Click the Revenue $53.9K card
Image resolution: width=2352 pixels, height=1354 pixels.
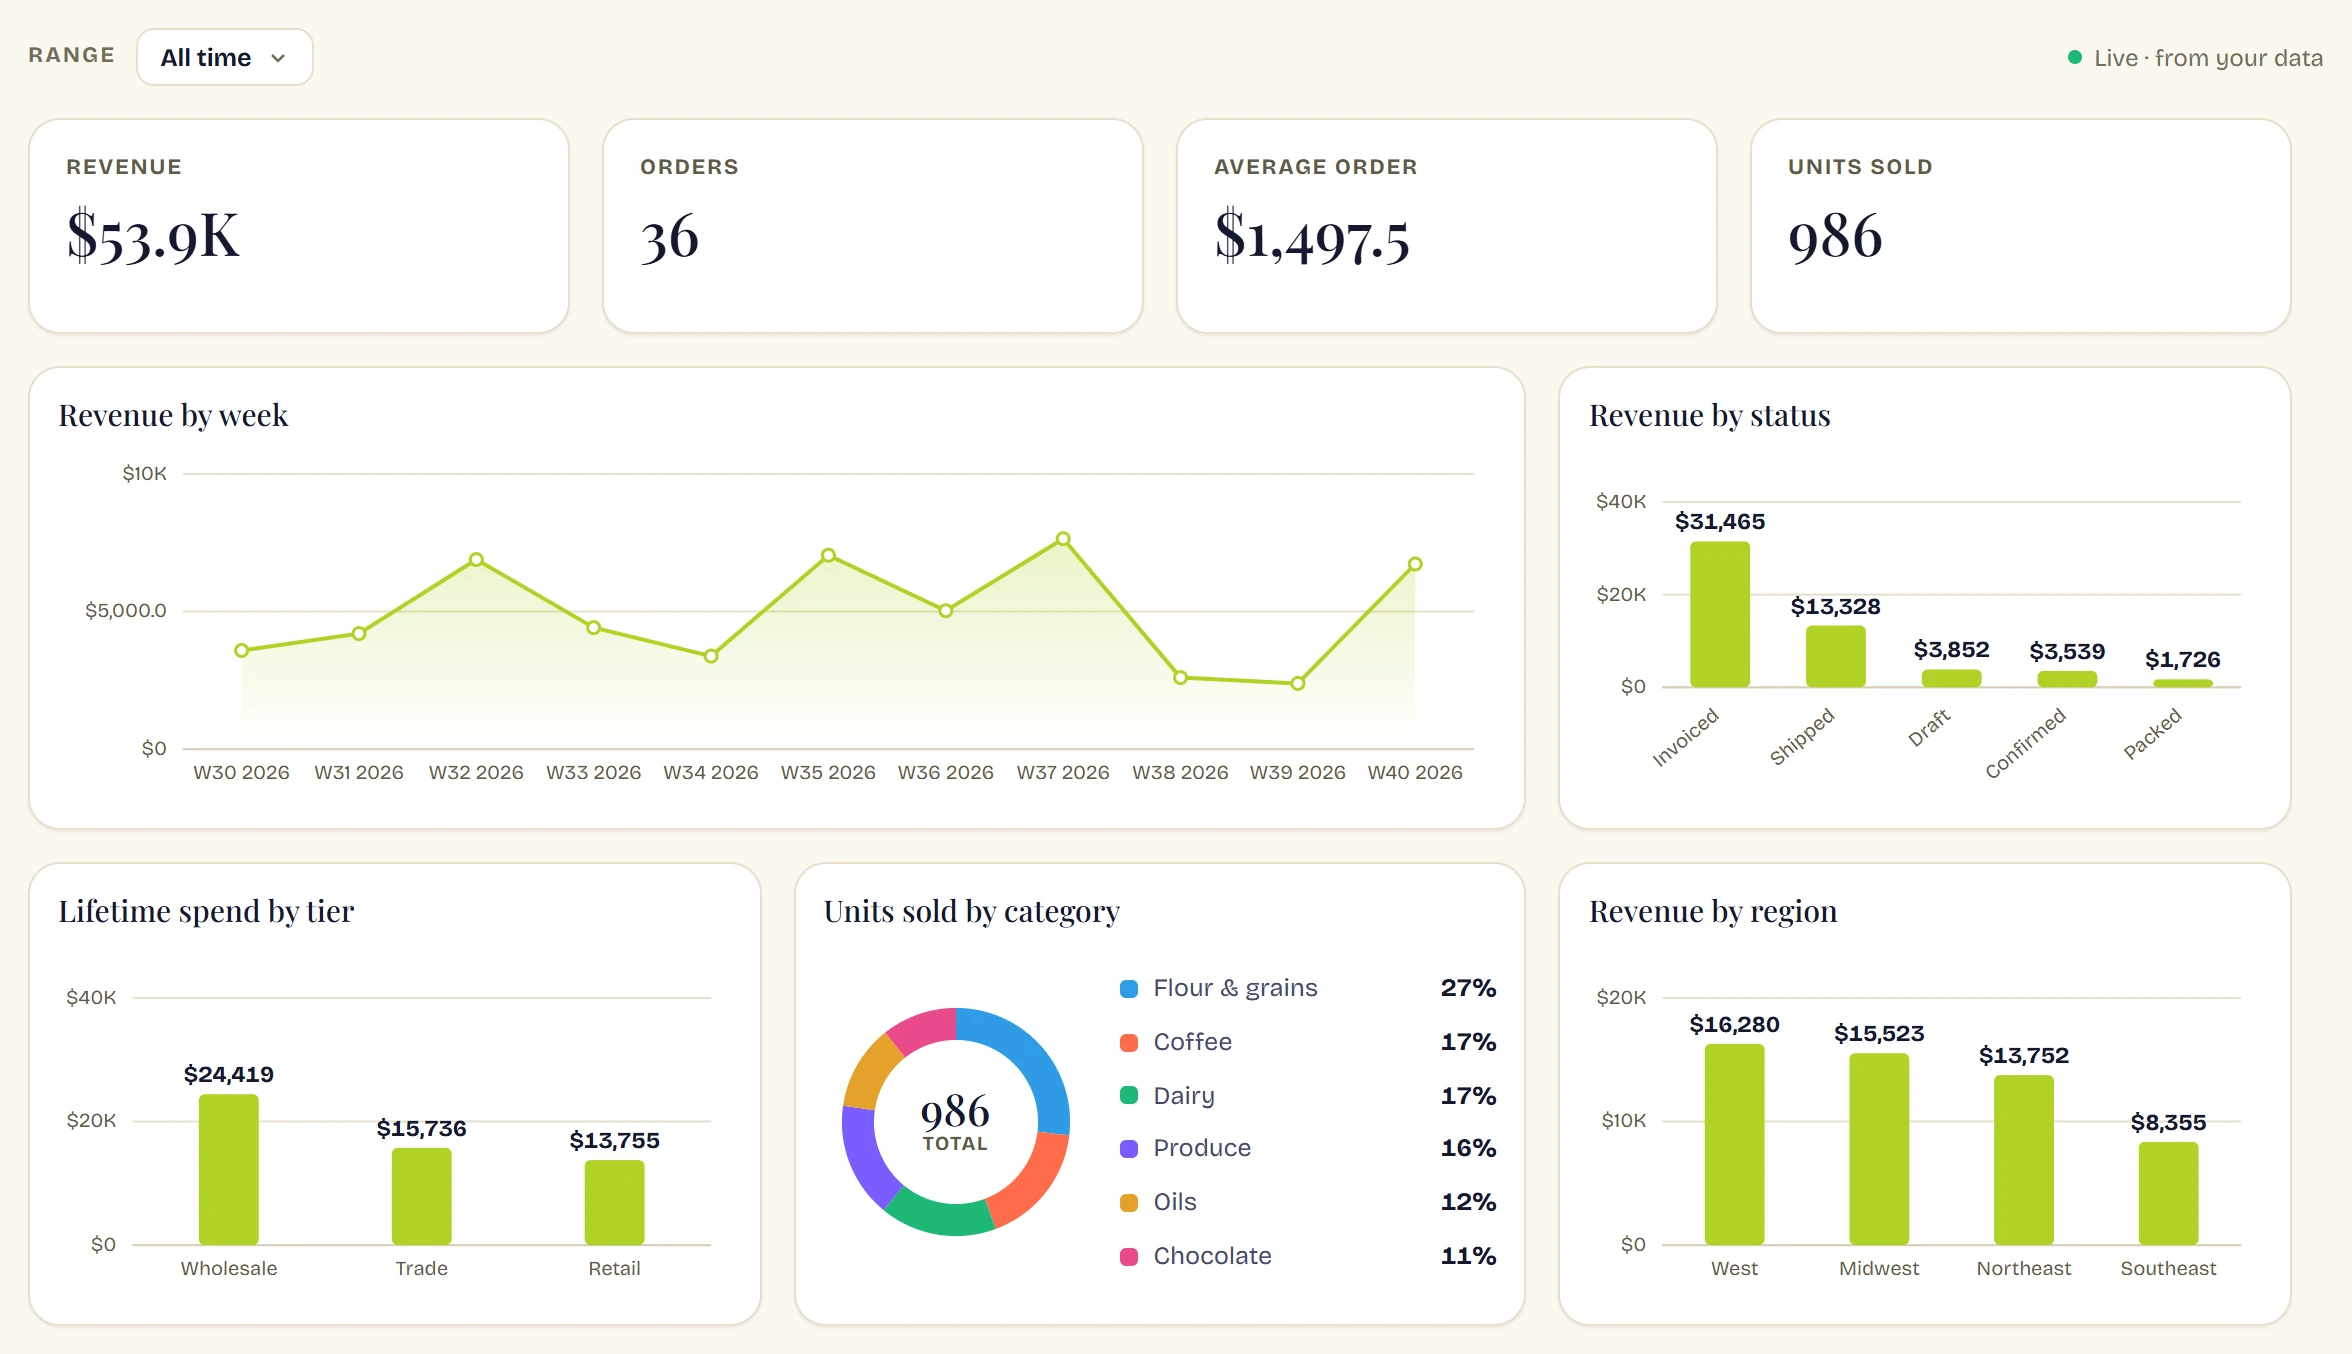pyautogui.click(x=299, y=226)
